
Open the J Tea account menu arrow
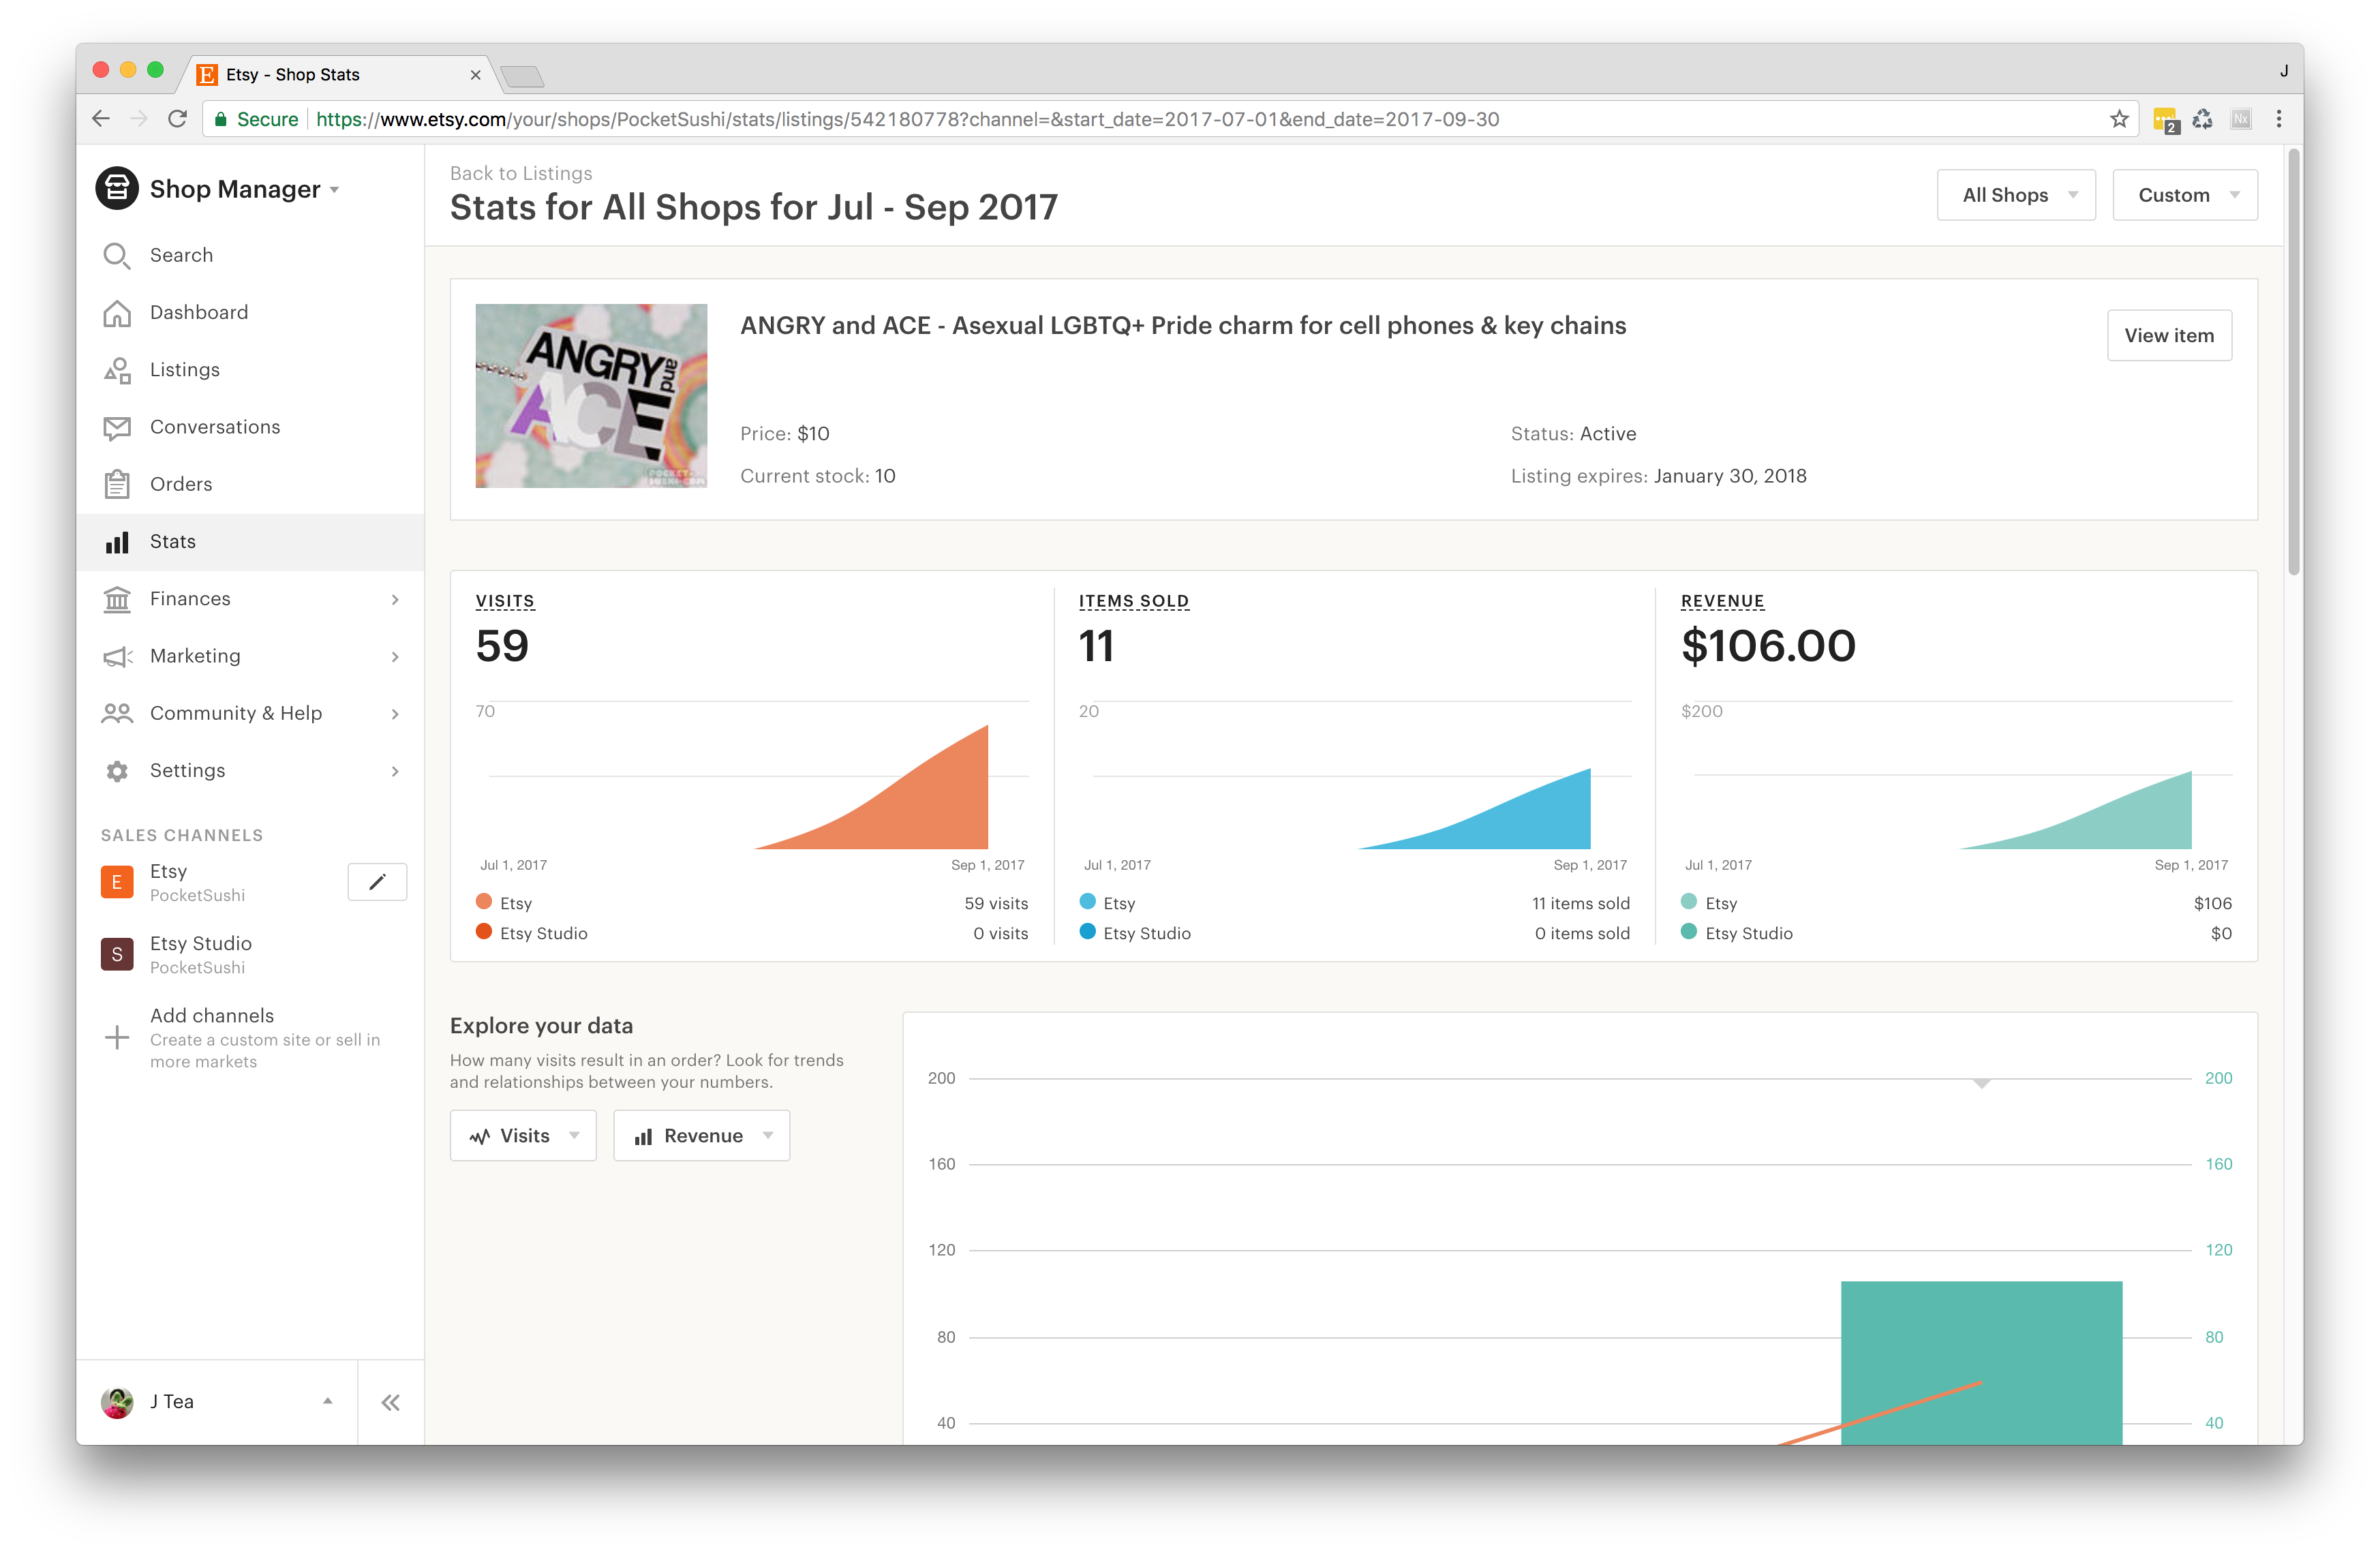tap(327, 1401)
